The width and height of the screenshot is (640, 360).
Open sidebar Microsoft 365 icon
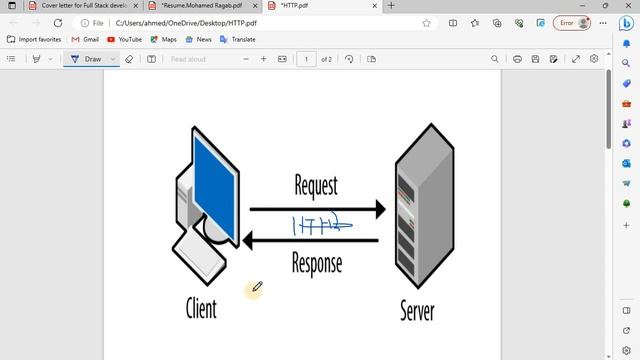627,144
